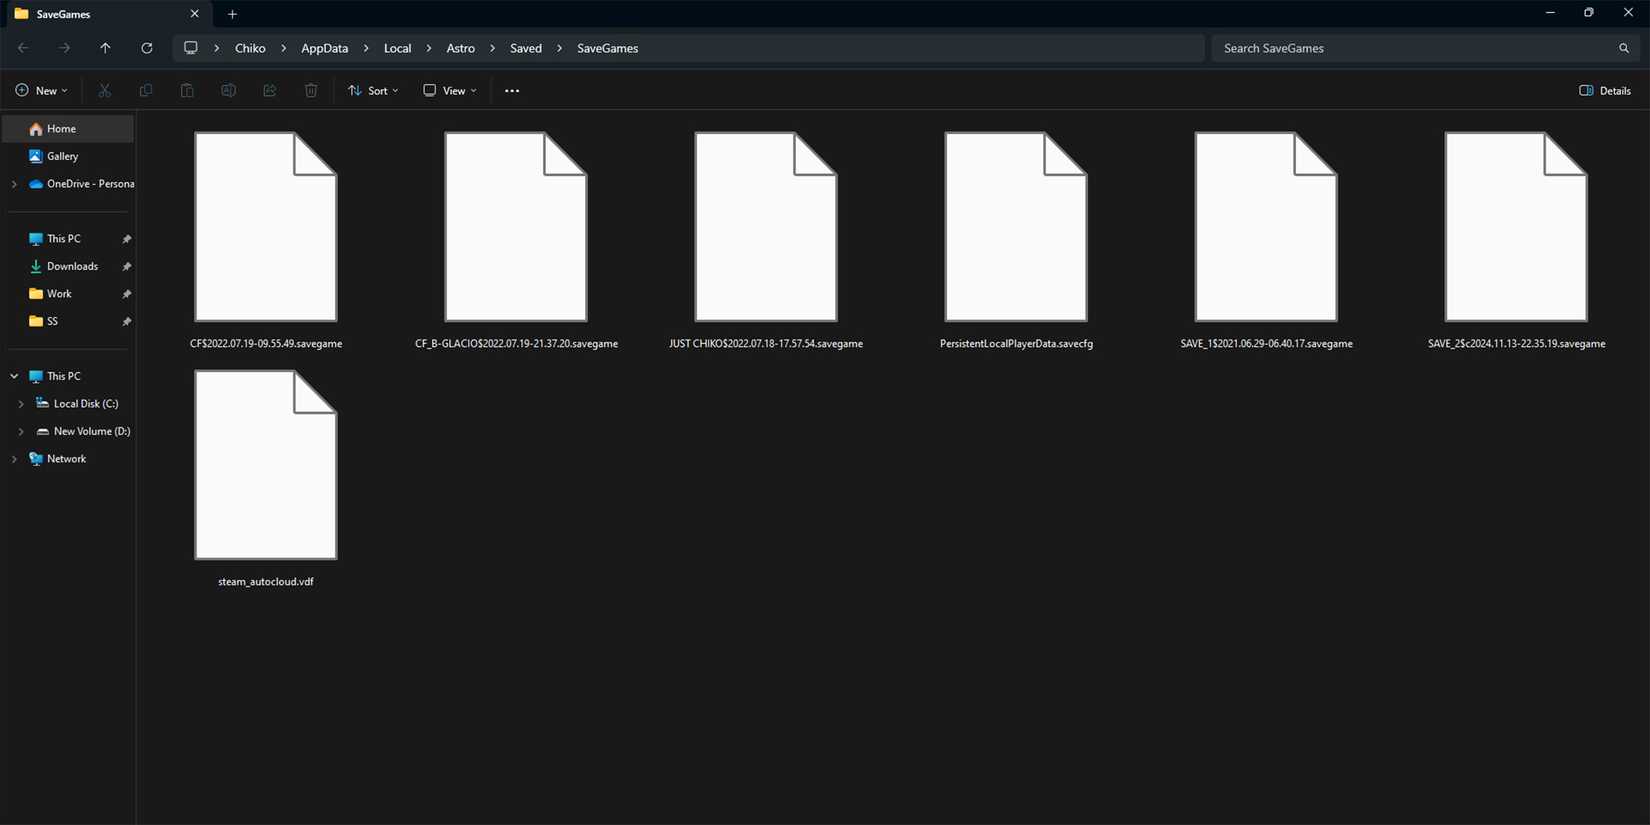The width and height of the screenshot is (1650, 825).
Task: Click SAVE_1$2021.06.29-06.40.17.savegame file name
Action: tap(1266, 344)
